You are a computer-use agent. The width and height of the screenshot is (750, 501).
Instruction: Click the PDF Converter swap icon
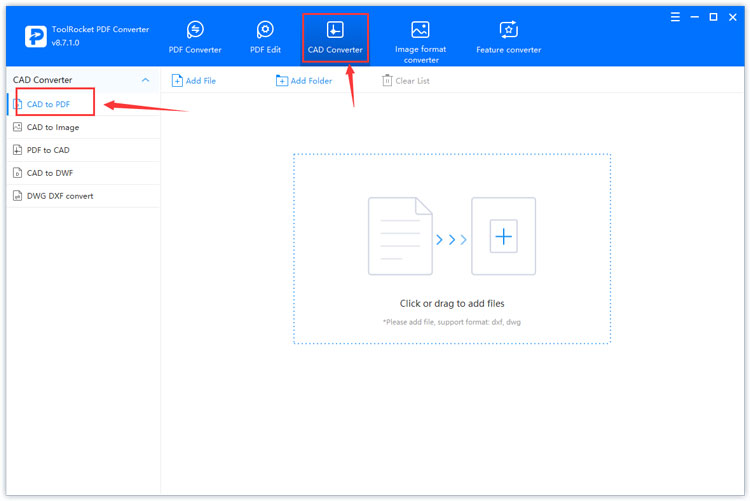(195, 30)
